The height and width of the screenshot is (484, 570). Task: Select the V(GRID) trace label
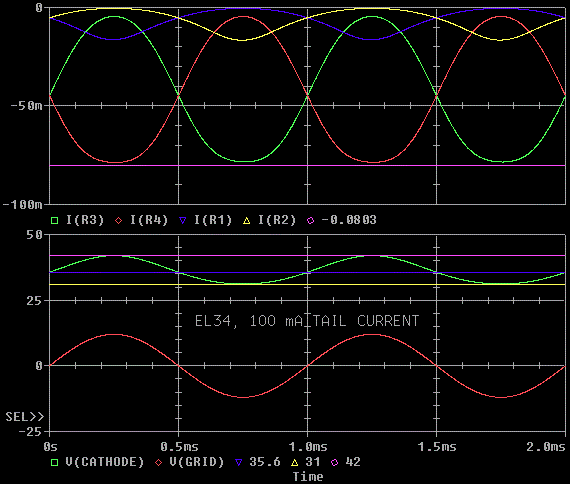coord(197,462)
